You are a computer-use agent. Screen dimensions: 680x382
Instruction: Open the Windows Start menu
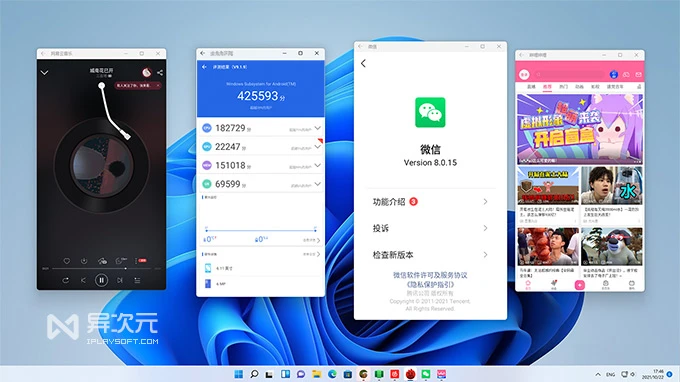(239, 374)
